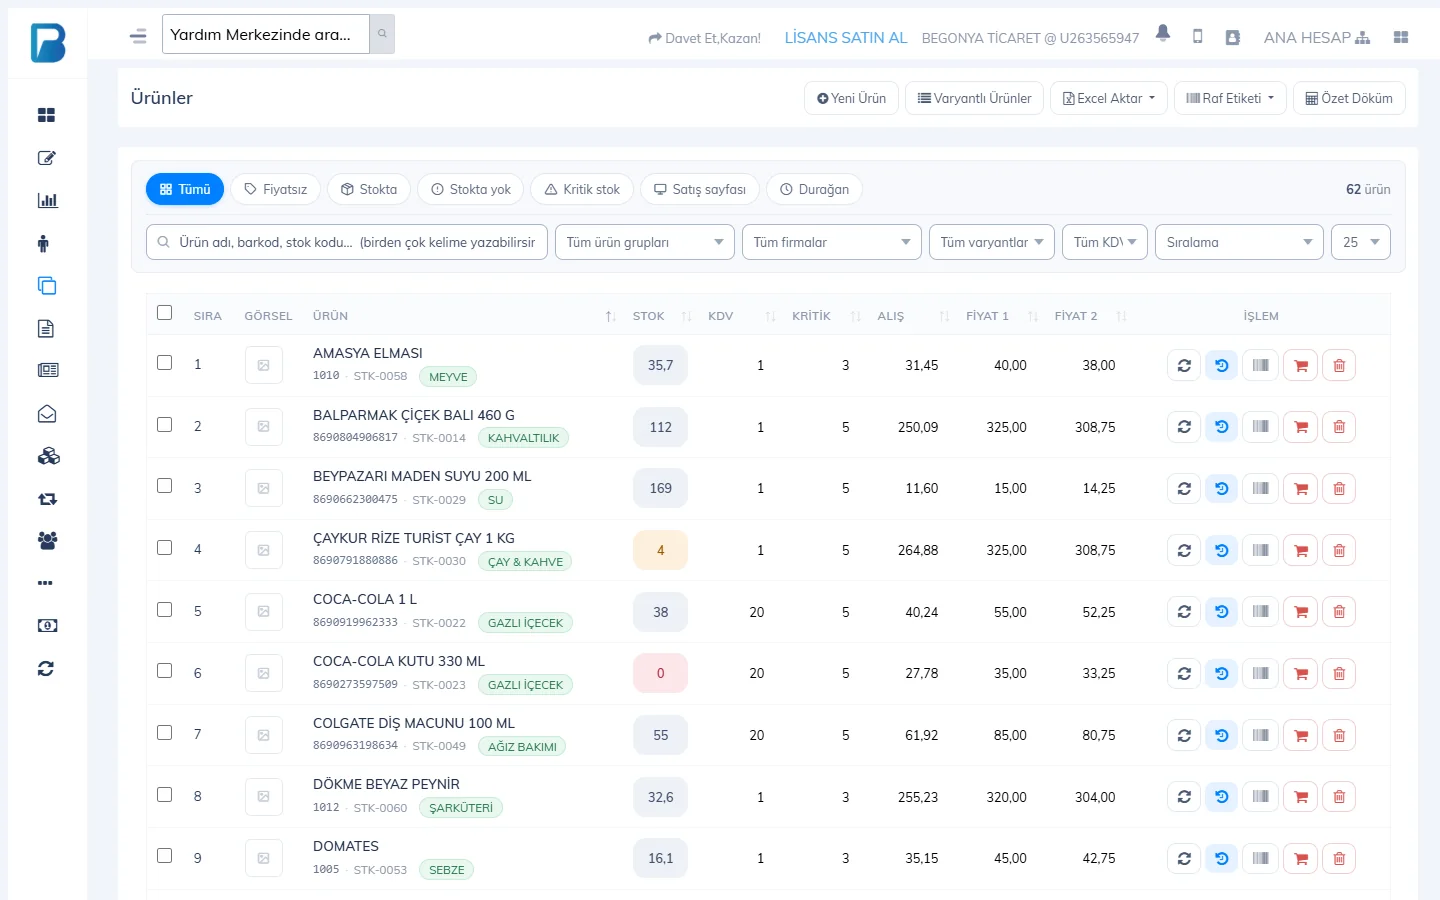
Task: Open the Tüm ürün grupları dropdown
Action: [645, 242]
